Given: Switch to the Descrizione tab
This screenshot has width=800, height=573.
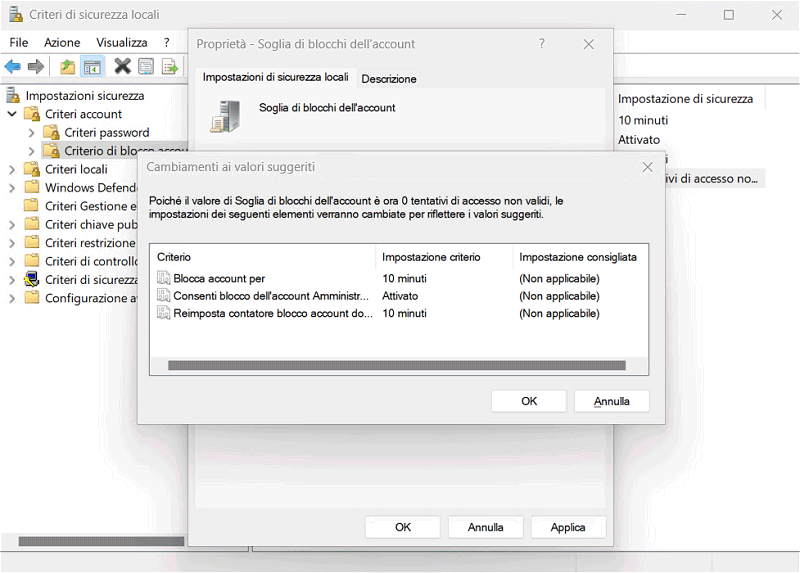Looking at the screenshot, I should (x=389, y=79).
